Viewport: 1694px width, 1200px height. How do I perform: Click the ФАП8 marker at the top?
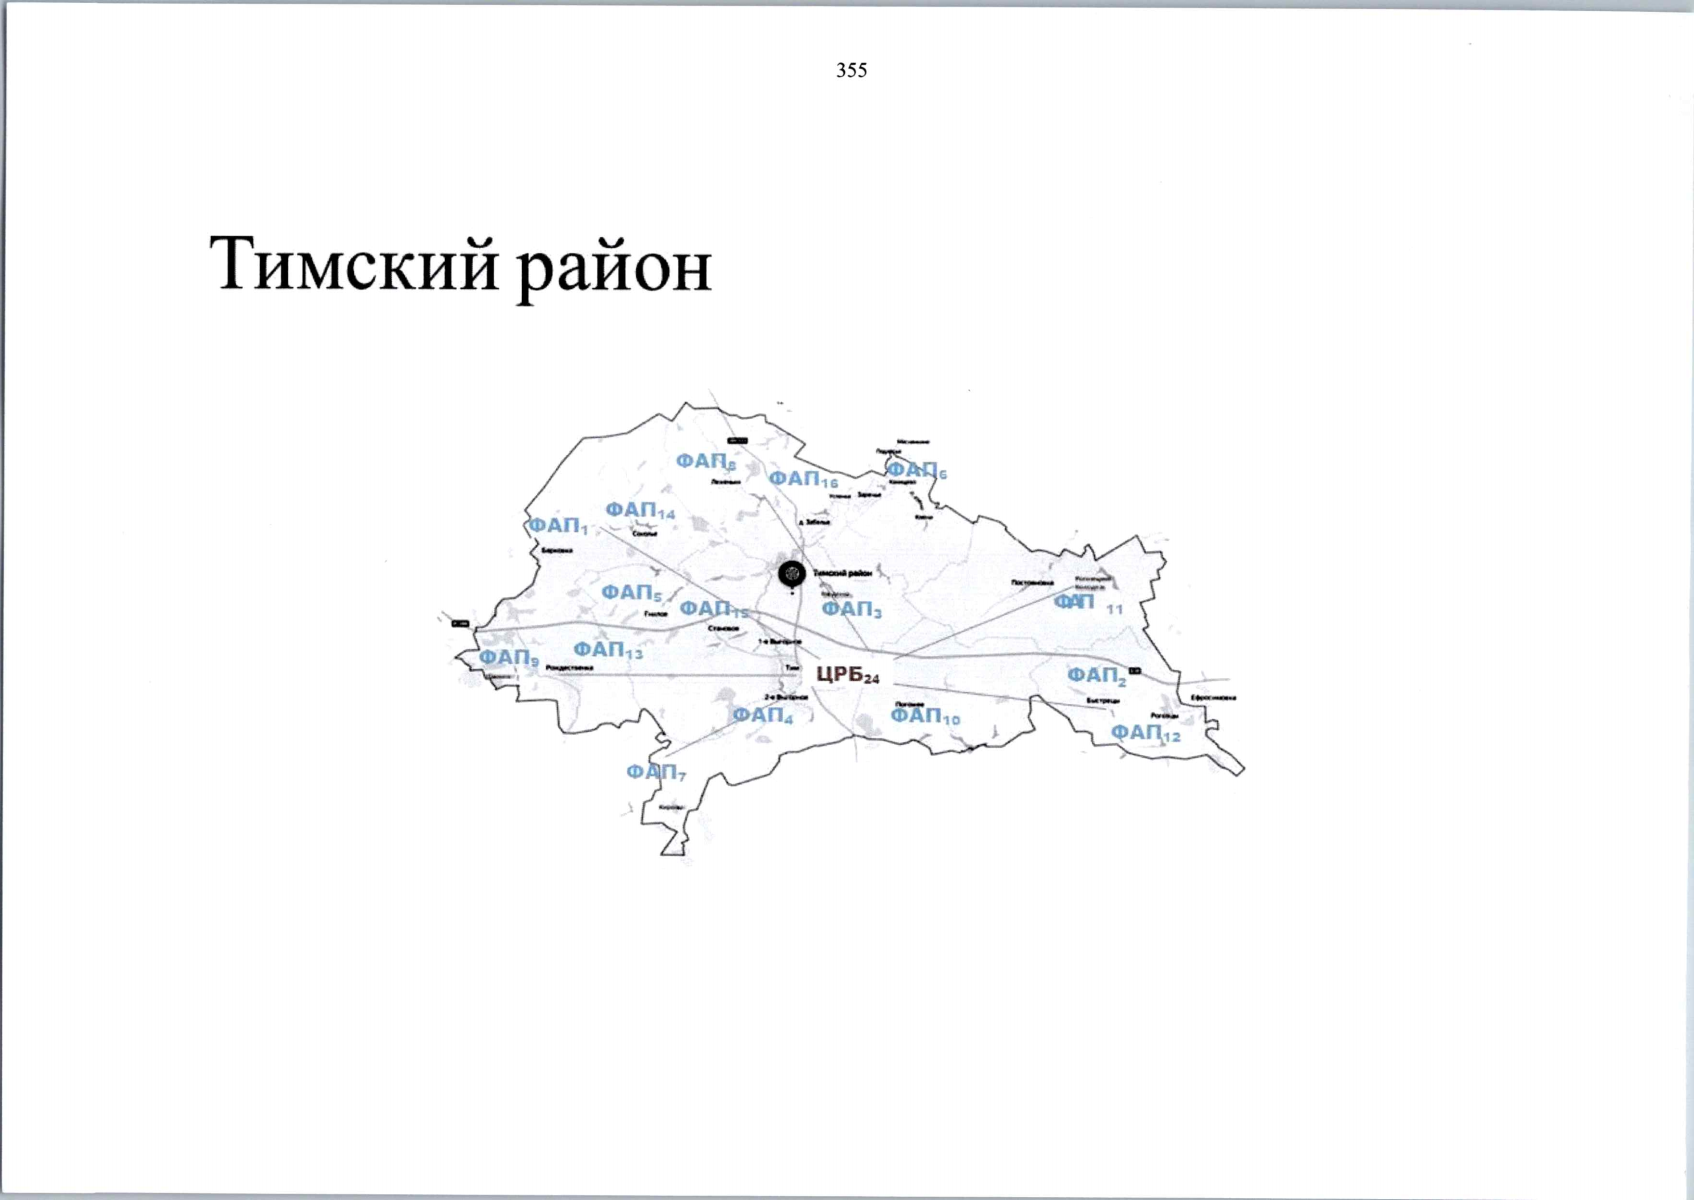pos(706,460)
